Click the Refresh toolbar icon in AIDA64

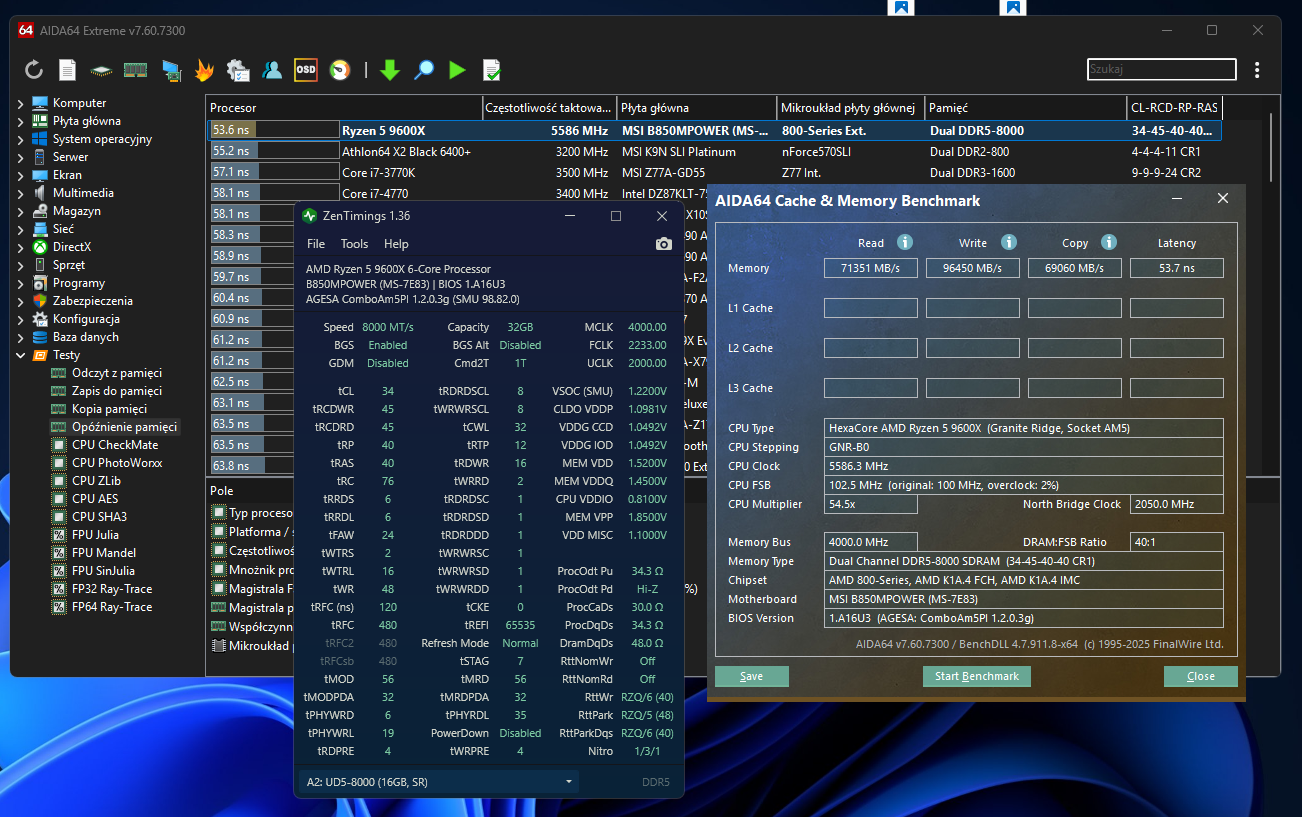(34, 70)
